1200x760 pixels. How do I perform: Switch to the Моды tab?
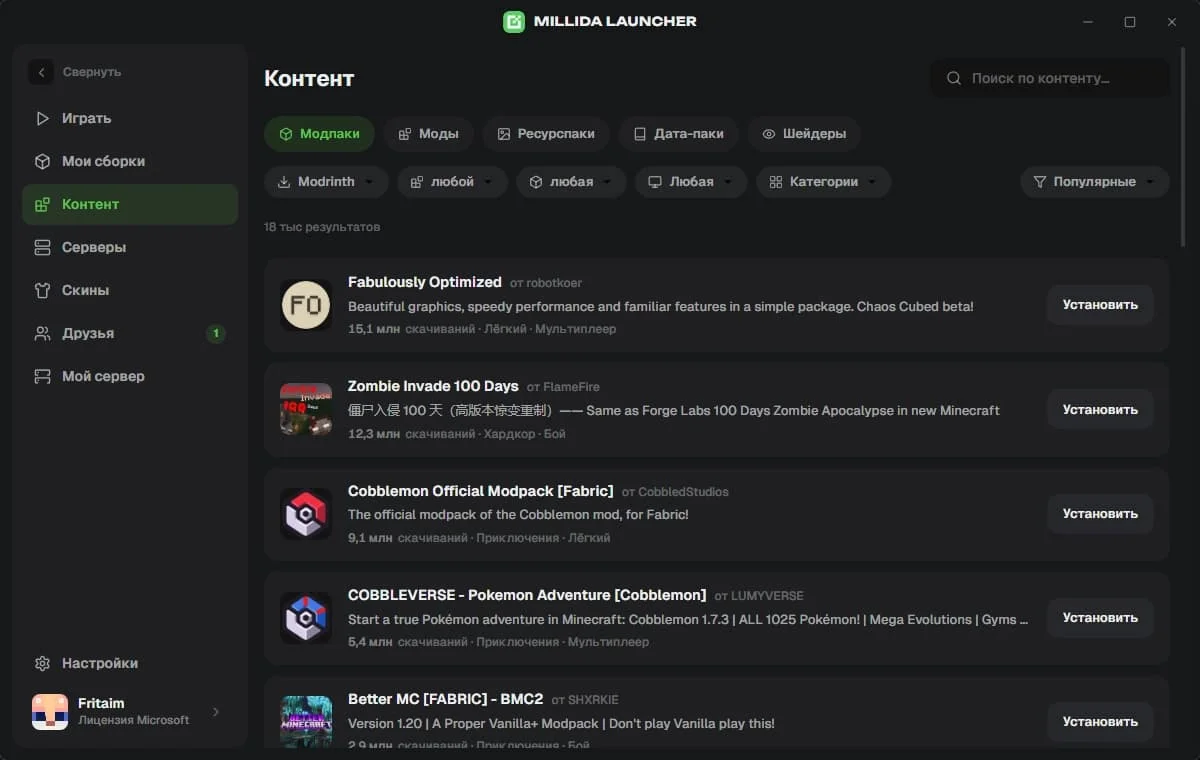[x=428, y=134]
